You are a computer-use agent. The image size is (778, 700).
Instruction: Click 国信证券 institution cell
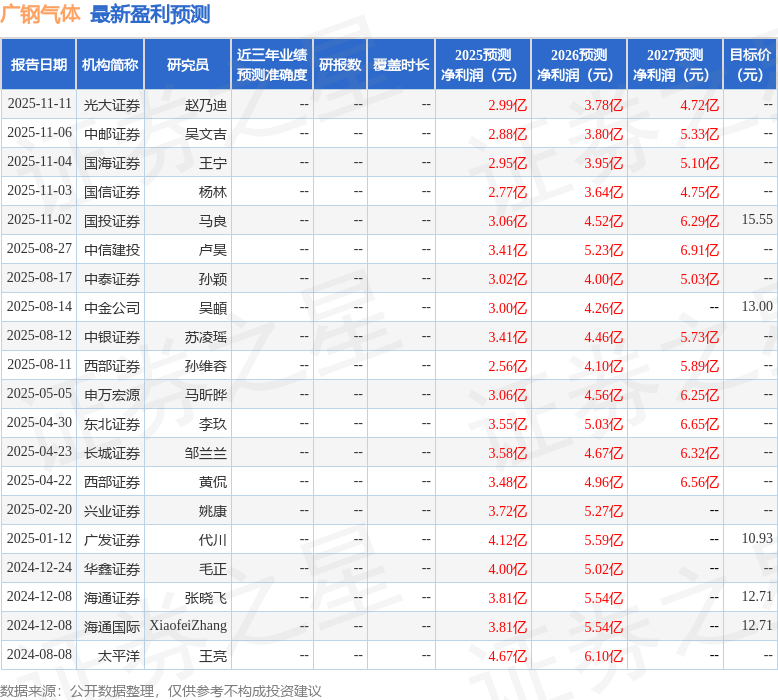point(112,192)
